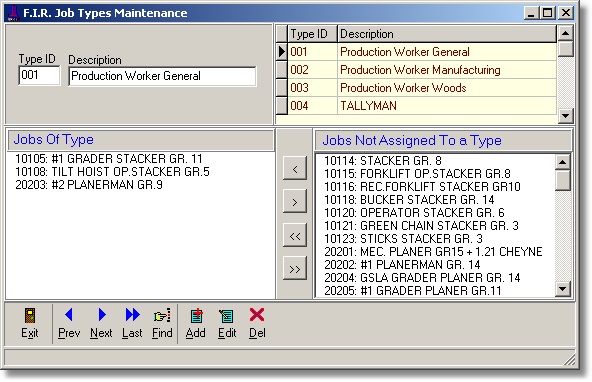Select job 10118: BUCKER STACKER GR. 14
Screen dimensions: 592x382
point(409,200)
